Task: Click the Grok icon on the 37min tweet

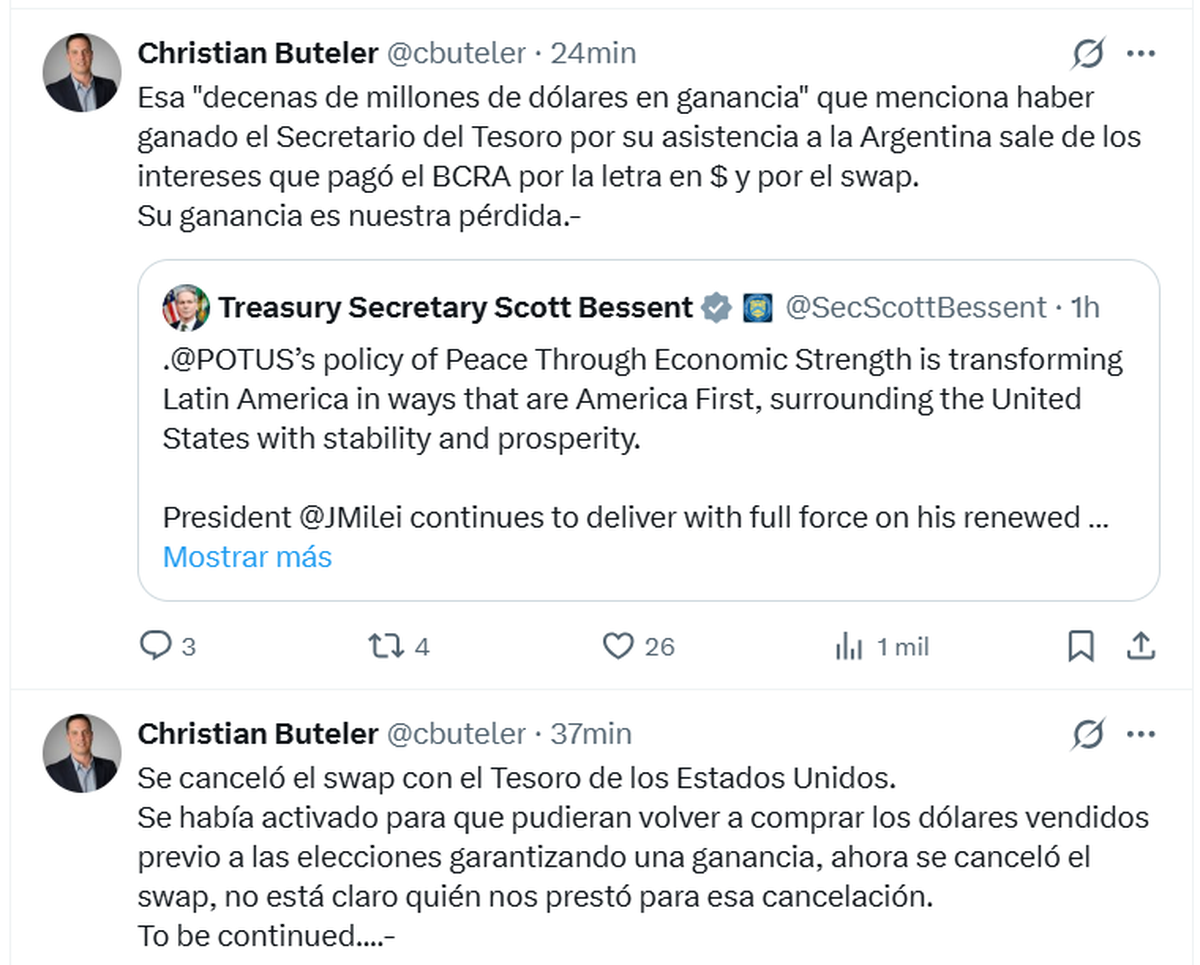Action: click(x=1087, y=735)
